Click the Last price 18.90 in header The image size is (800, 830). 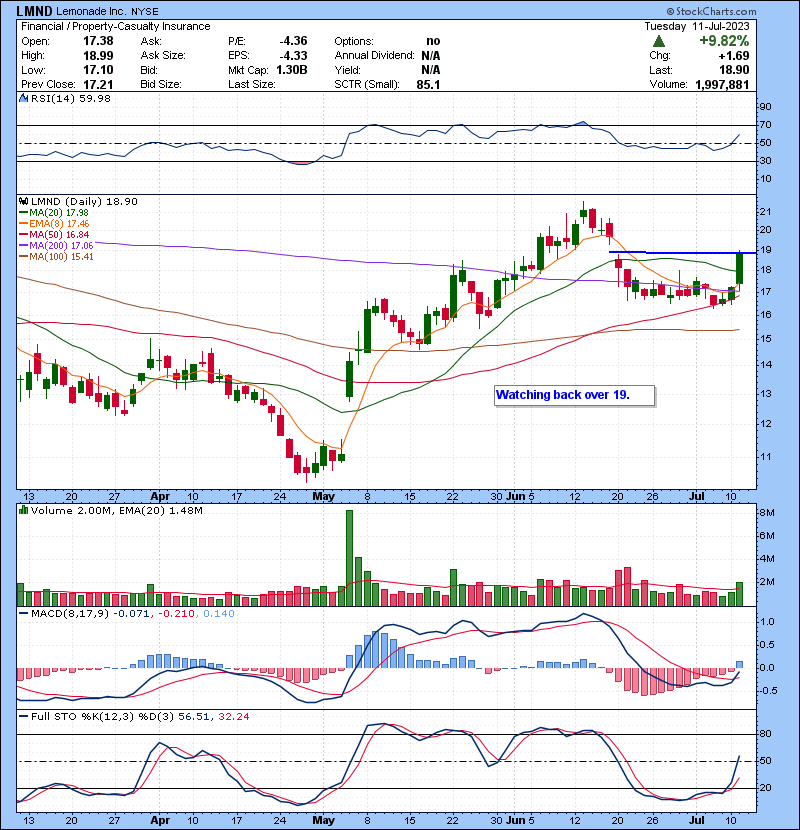[734, 70]
